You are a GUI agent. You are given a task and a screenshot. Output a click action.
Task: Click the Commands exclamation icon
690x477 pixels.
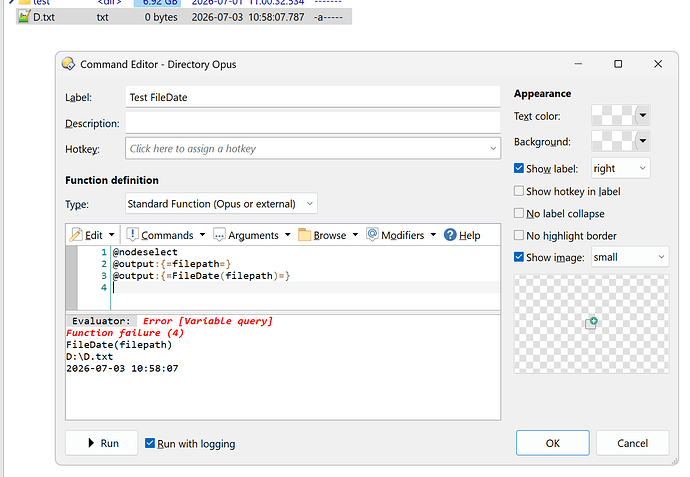tap(132, 235)
